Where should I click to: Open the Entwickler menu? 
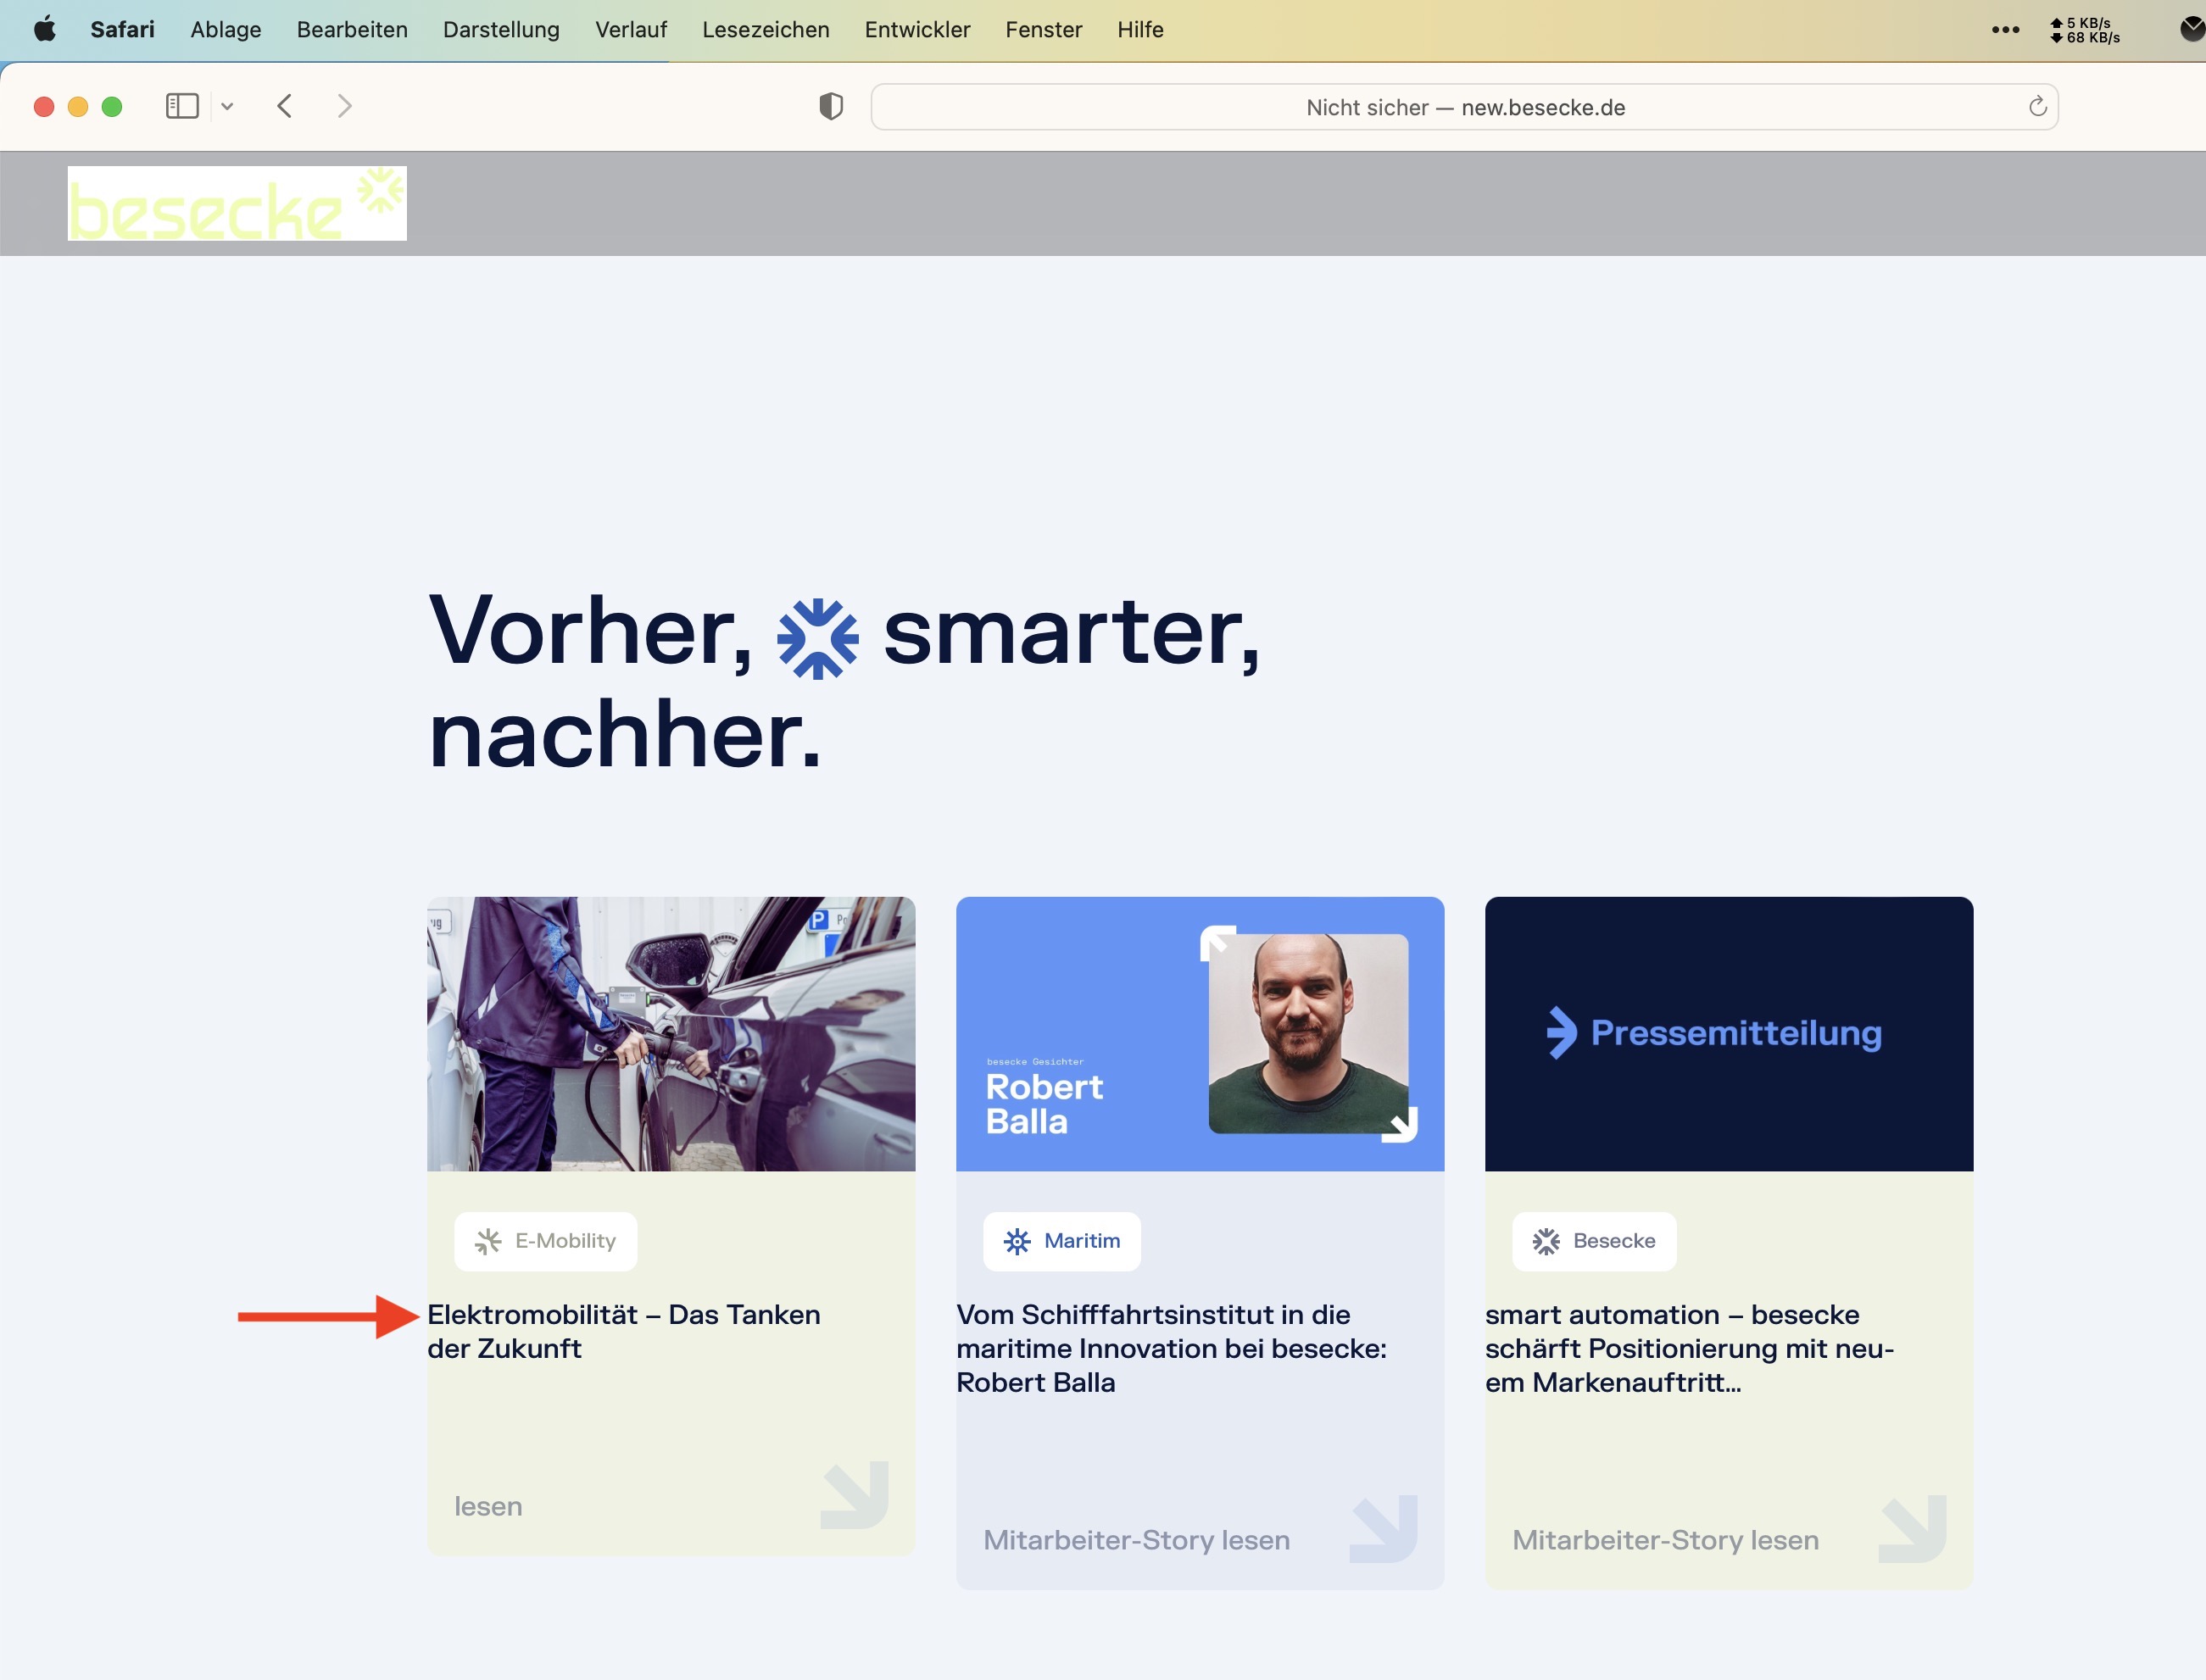click(x=917, y=30)
